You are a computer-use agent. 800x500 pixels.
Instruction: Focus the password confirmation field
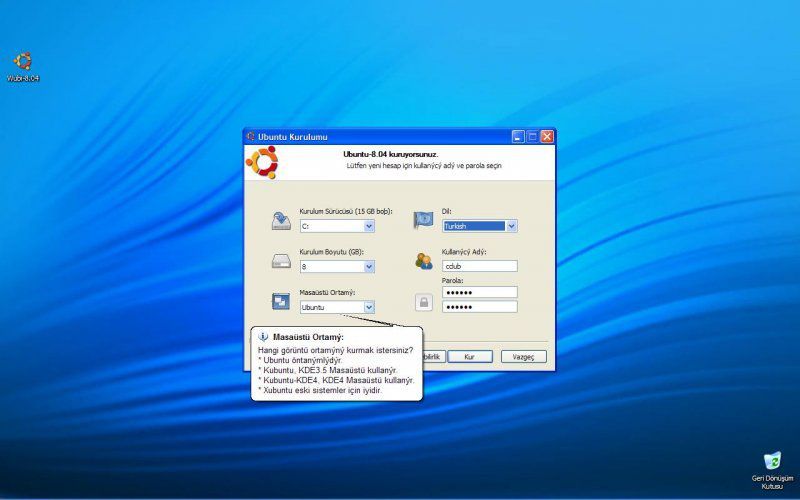tap(479, 306)
